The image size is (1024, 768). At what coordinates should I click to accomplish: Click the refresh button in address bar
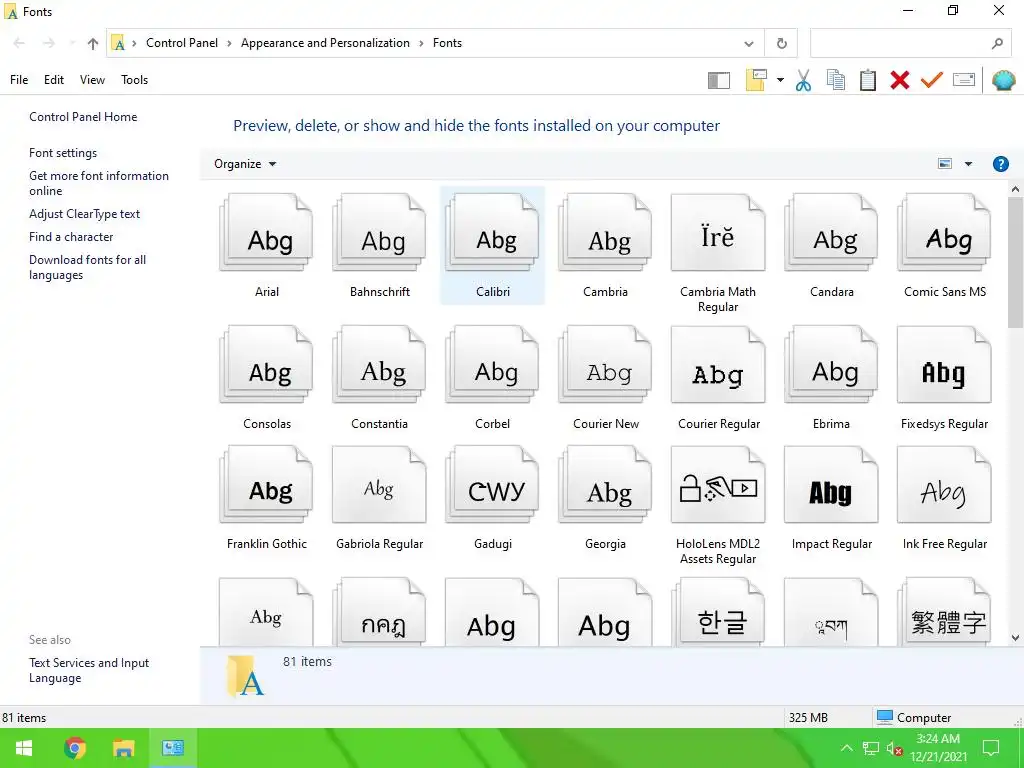[x=781, y=44]
